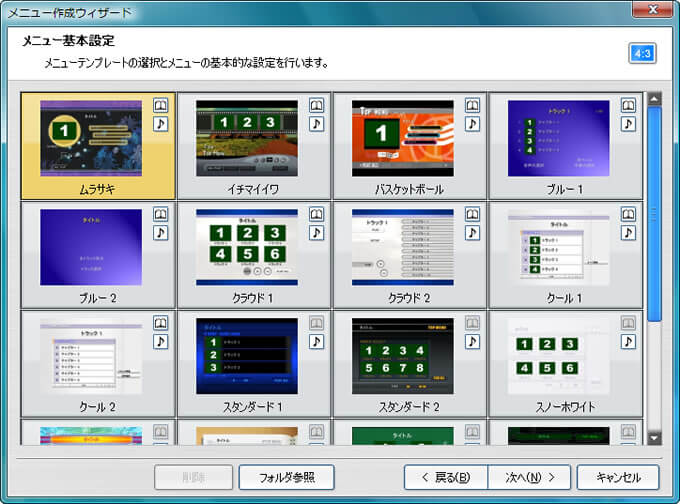
Task: Click the book icon on ブルー 1 template
Action: 628,106
